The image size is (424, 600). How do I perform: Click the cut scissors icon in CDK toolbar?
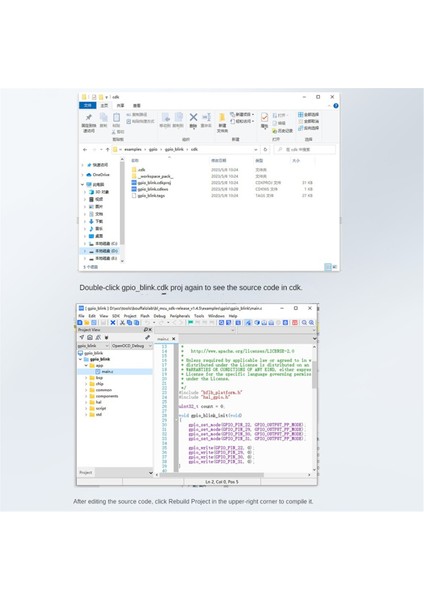[122, 323]
